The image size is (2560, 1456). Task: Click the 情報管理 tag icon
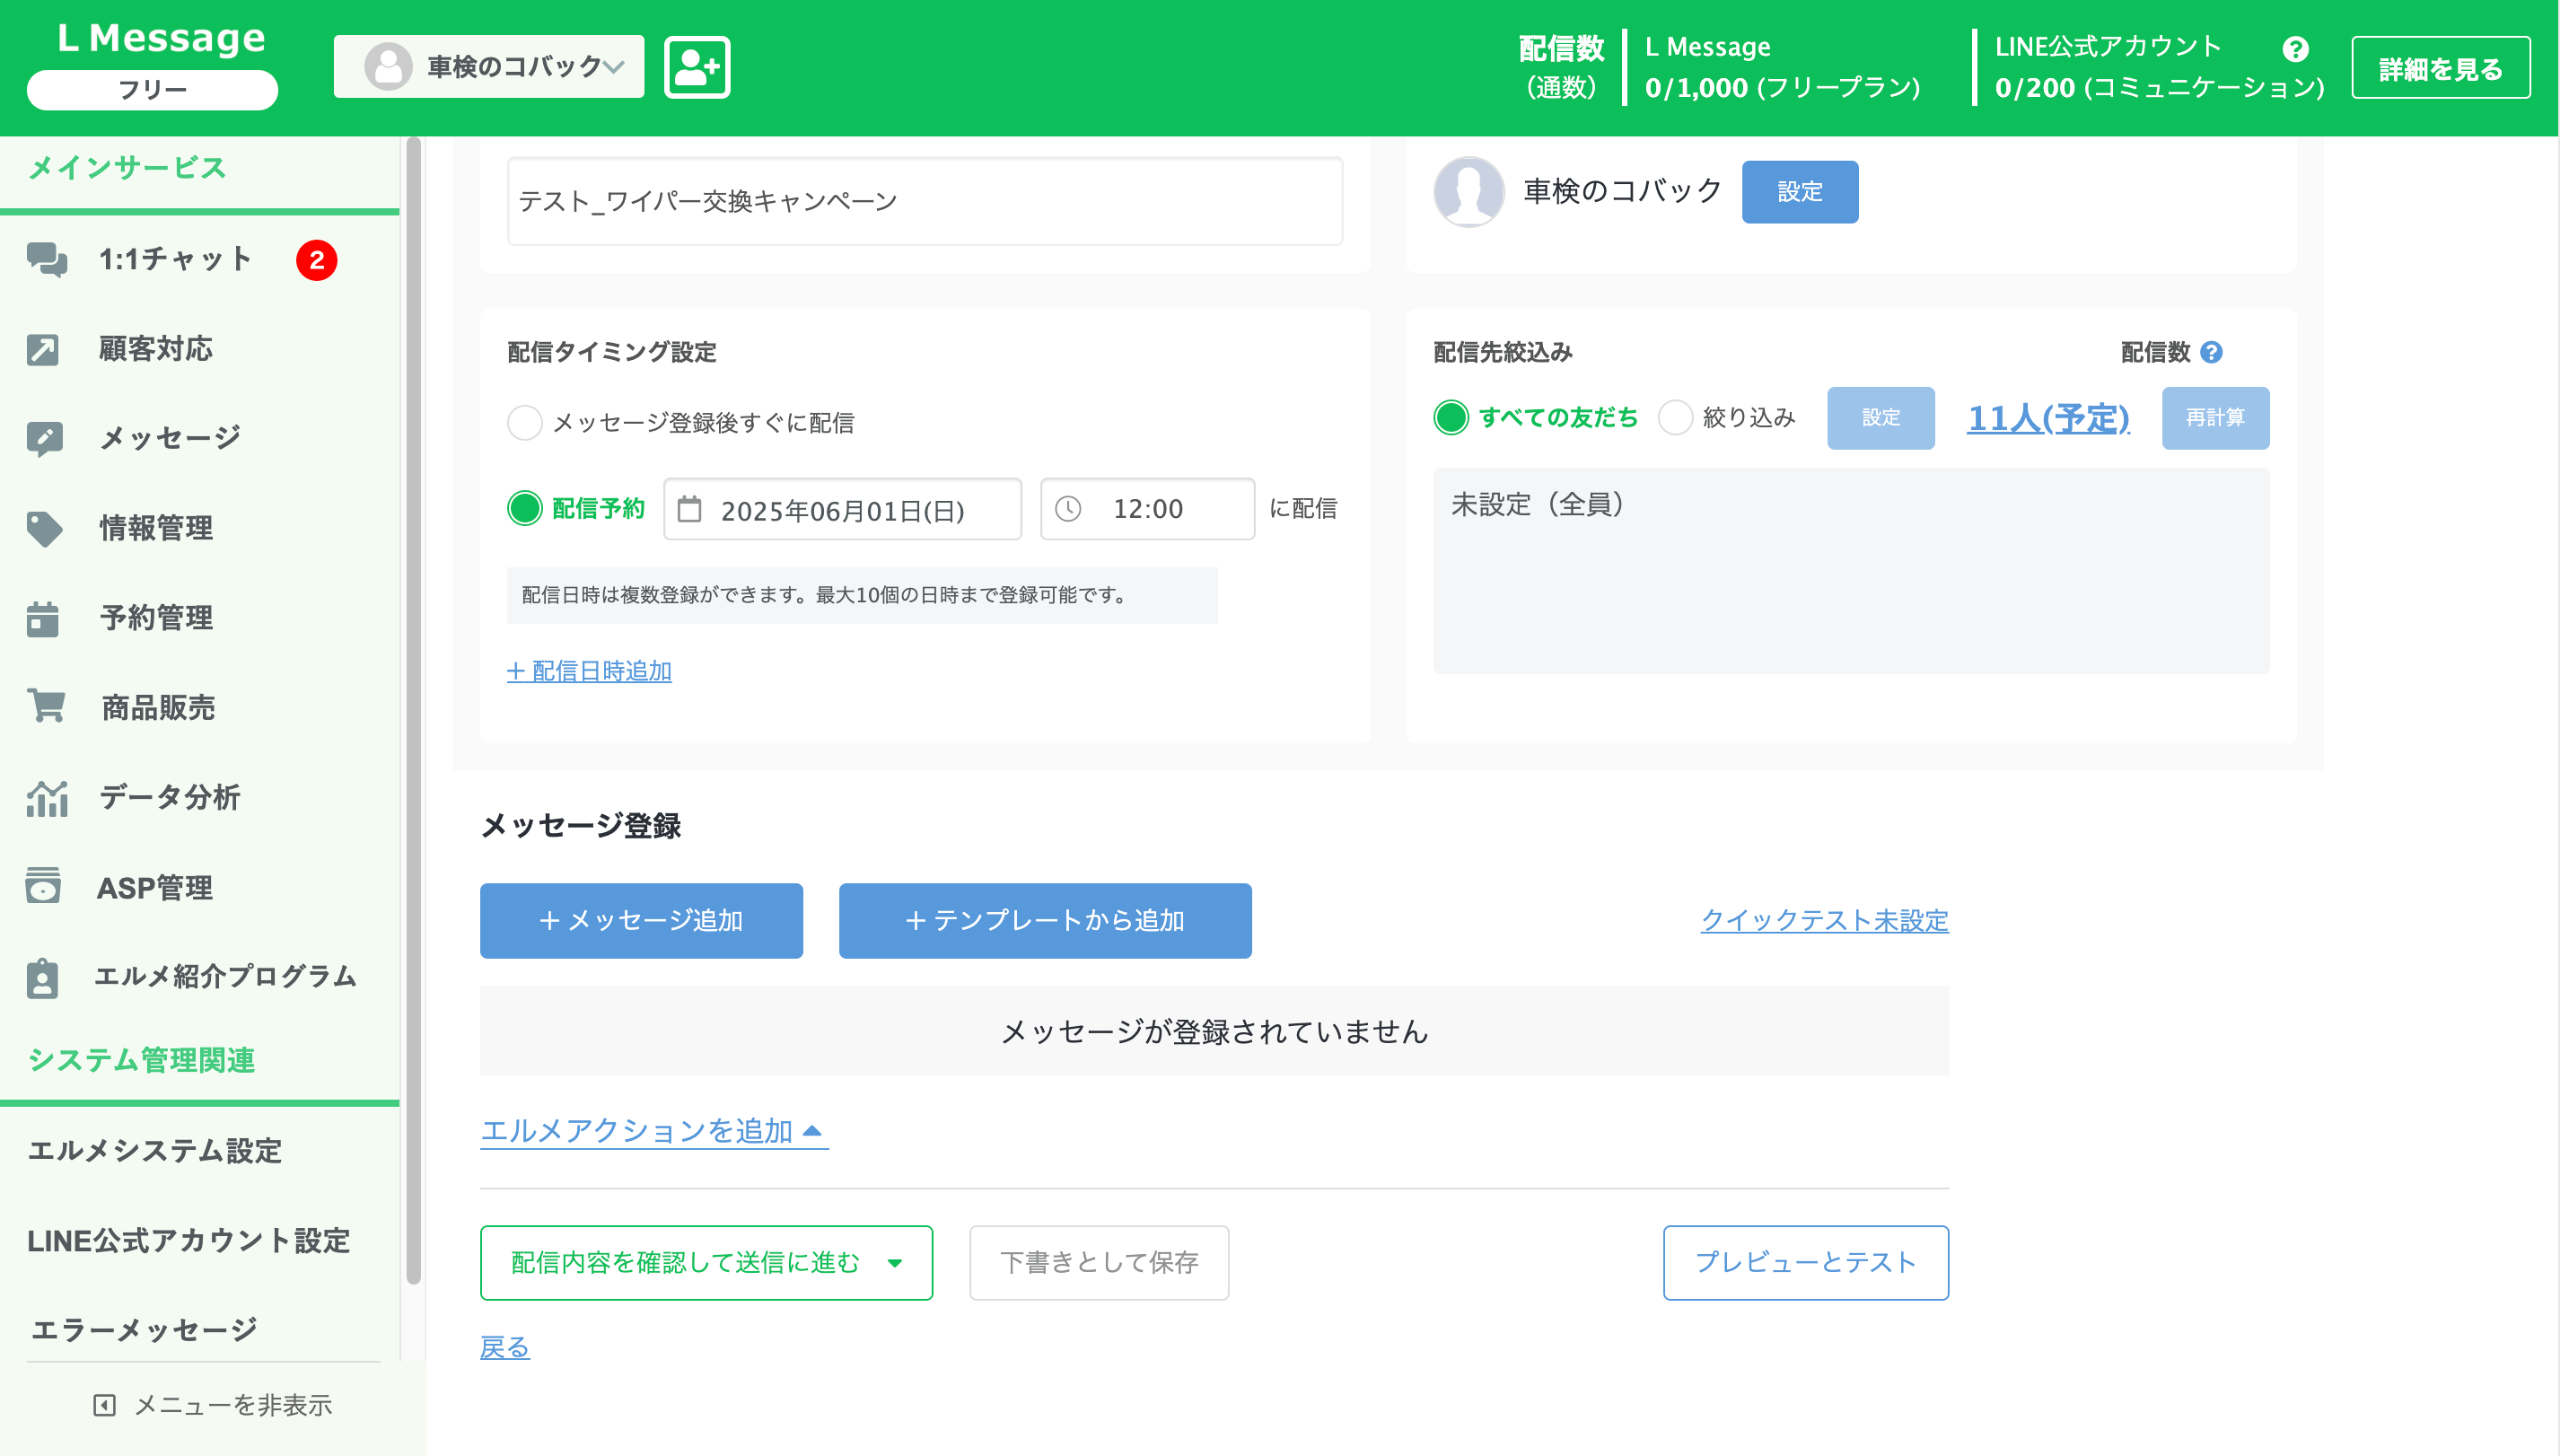click(44, 528)
